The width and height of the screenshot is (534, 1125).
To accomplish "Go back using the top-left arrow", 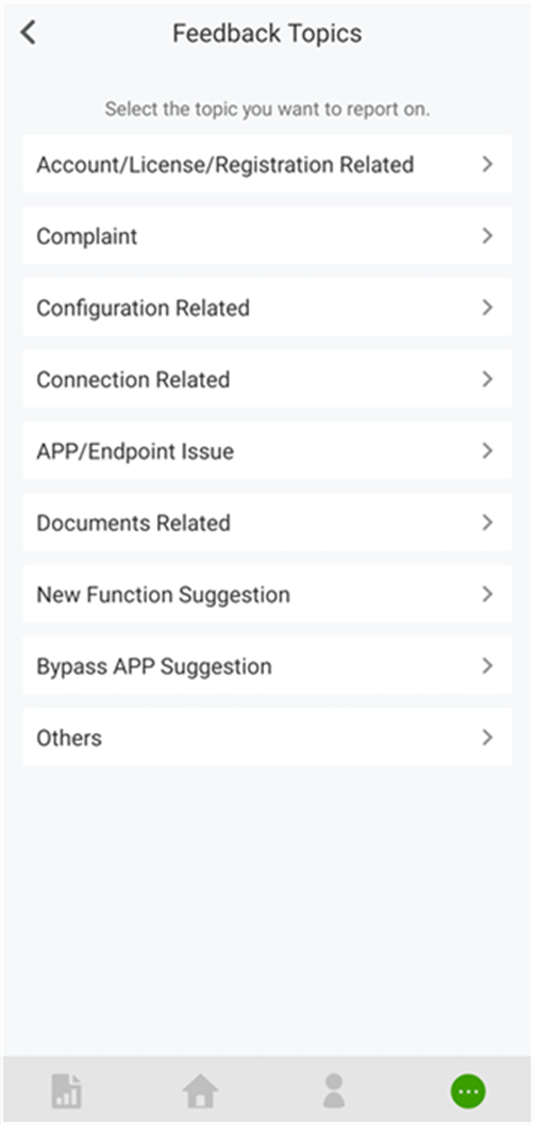I will (28, 33).
